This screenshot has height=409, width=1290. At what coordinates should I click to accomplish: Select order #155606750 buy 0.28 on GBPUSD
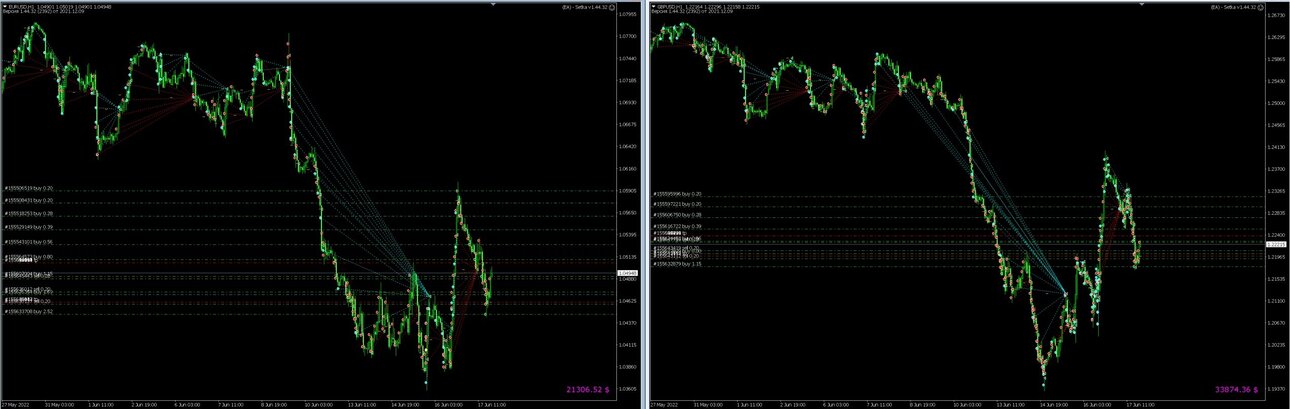[x=678, y=215]
